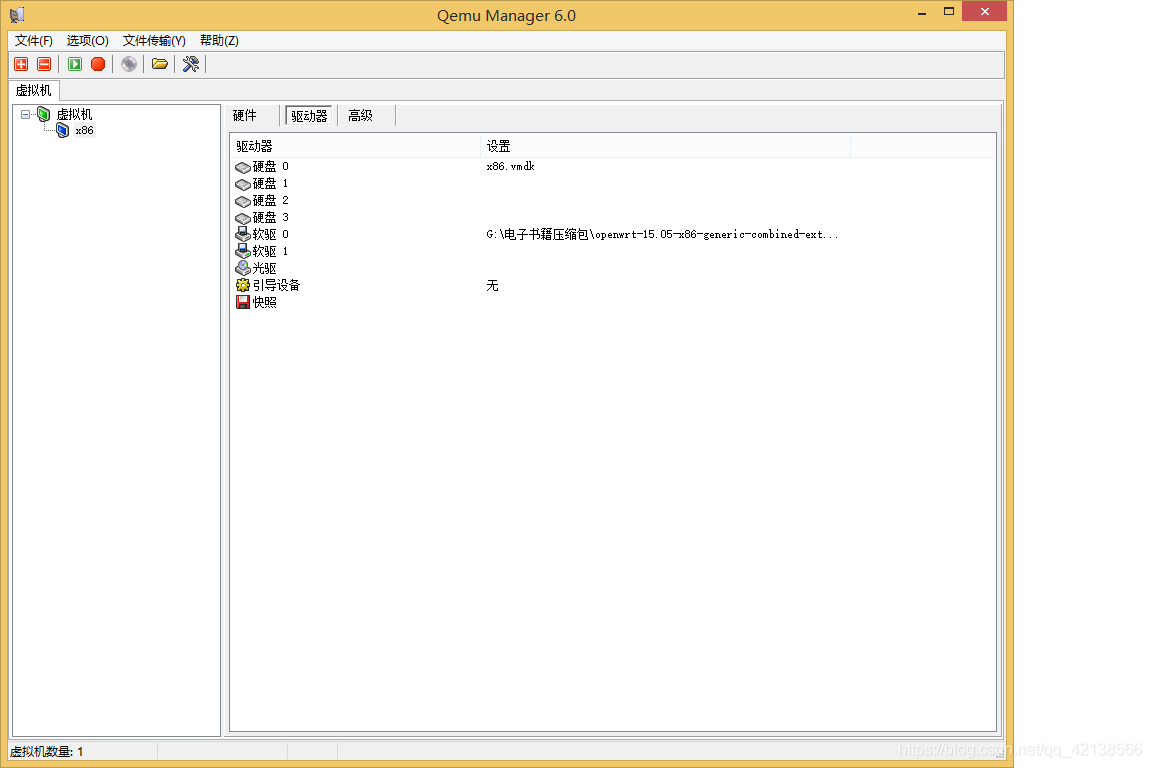Image resolution: width=1152 pixels, height=768 pixels.
Task: Select the 硬盘 2 row label
Action: [x=270, y=201]
